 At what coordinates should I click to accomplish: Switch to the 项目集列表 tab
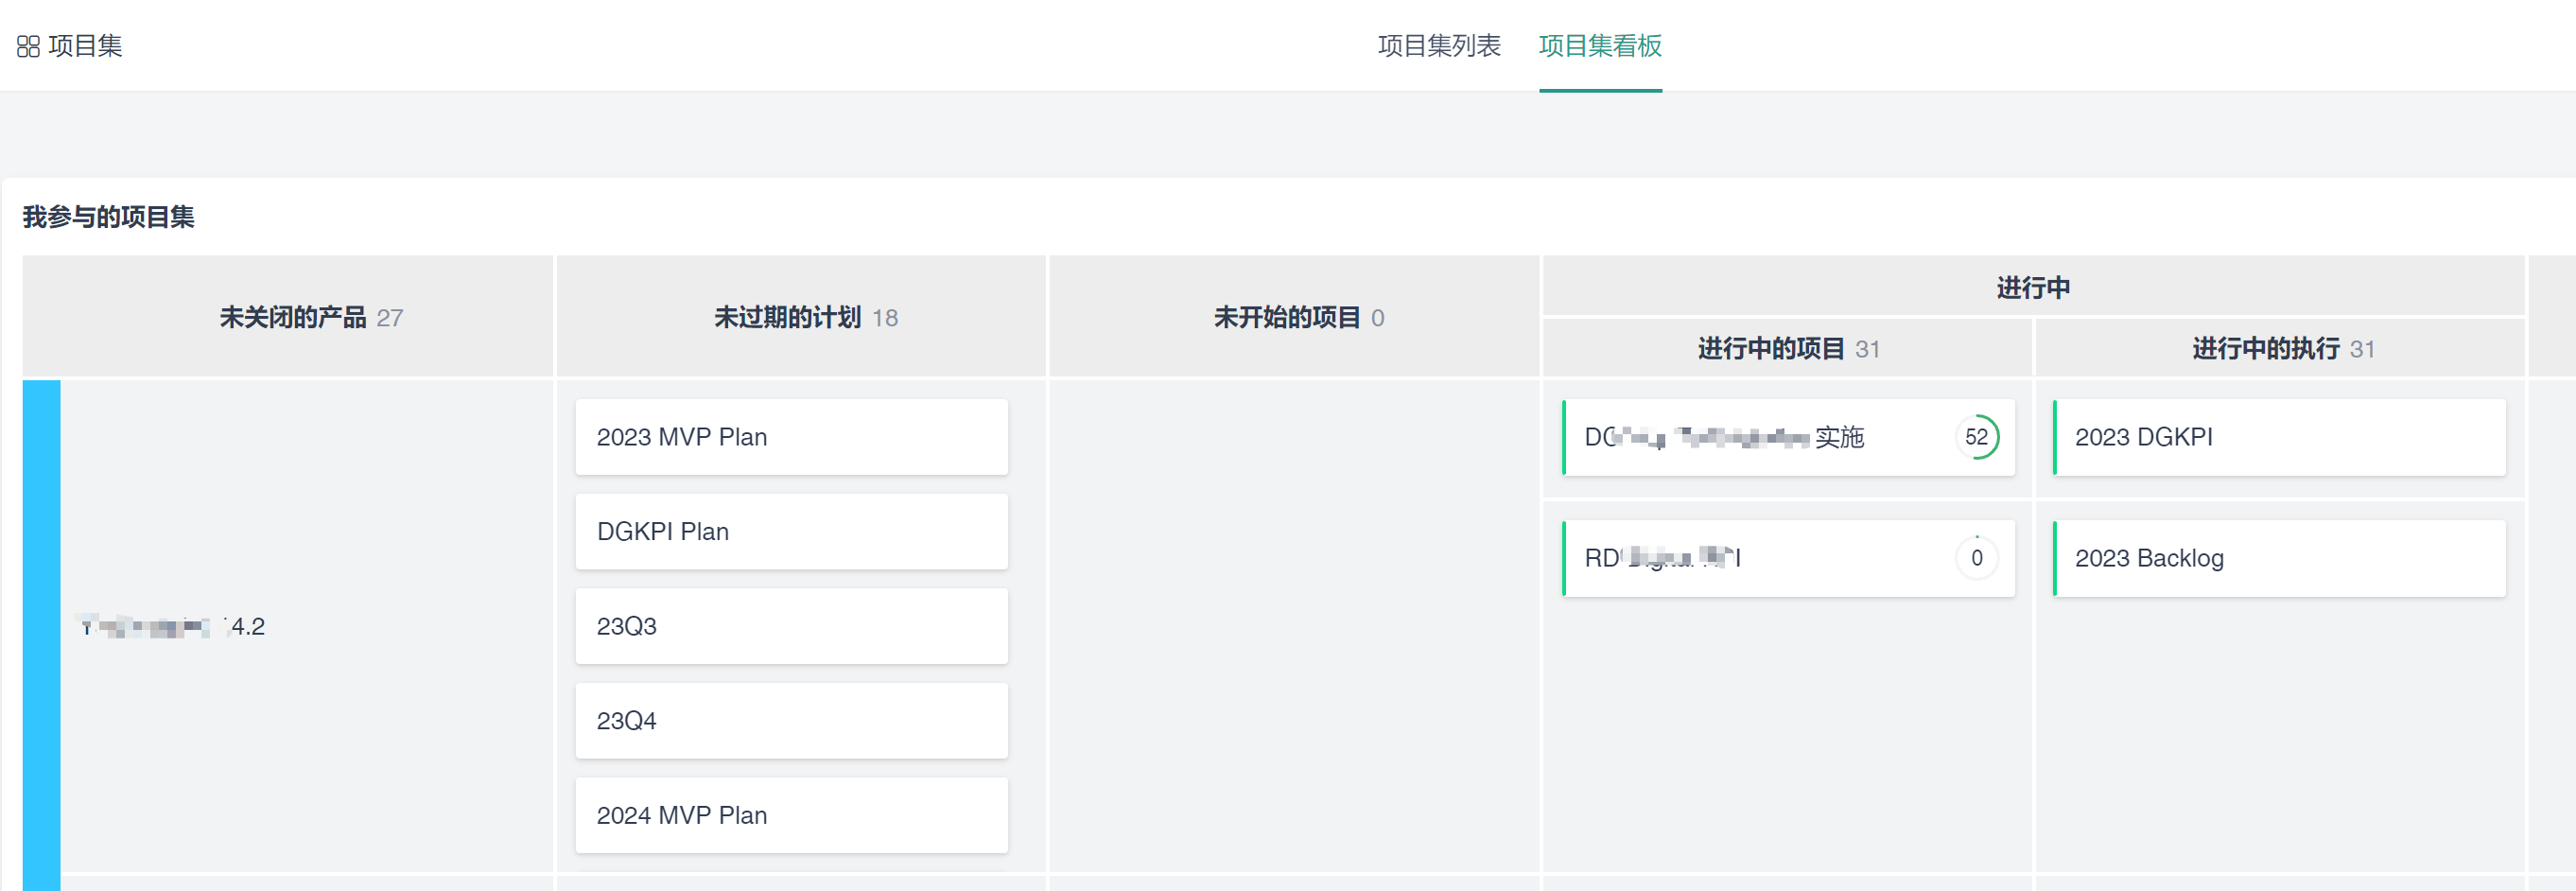click(1438, 46)
